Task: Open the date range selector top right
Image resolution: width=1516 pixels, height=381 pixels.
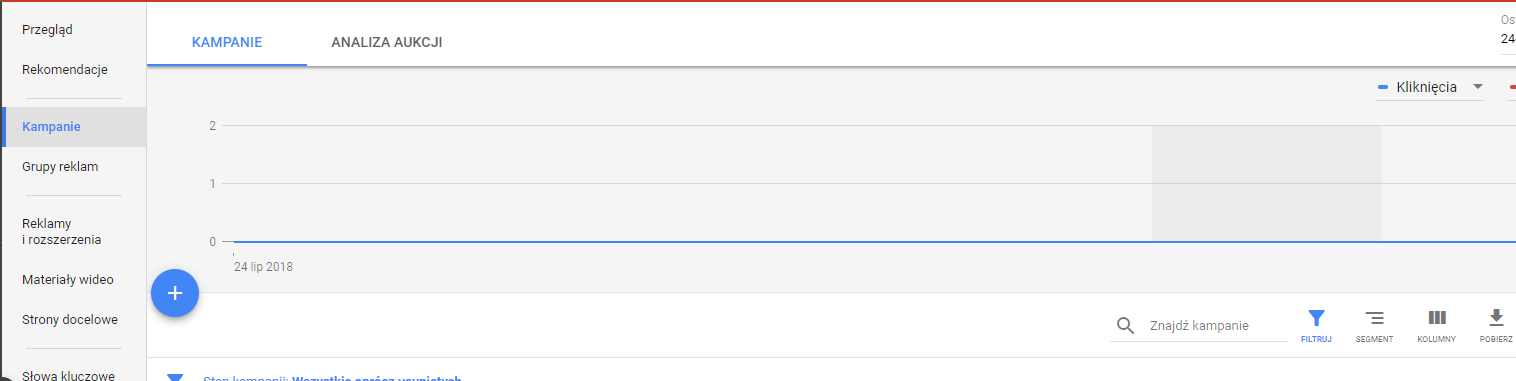Action: pos(1507,30)
